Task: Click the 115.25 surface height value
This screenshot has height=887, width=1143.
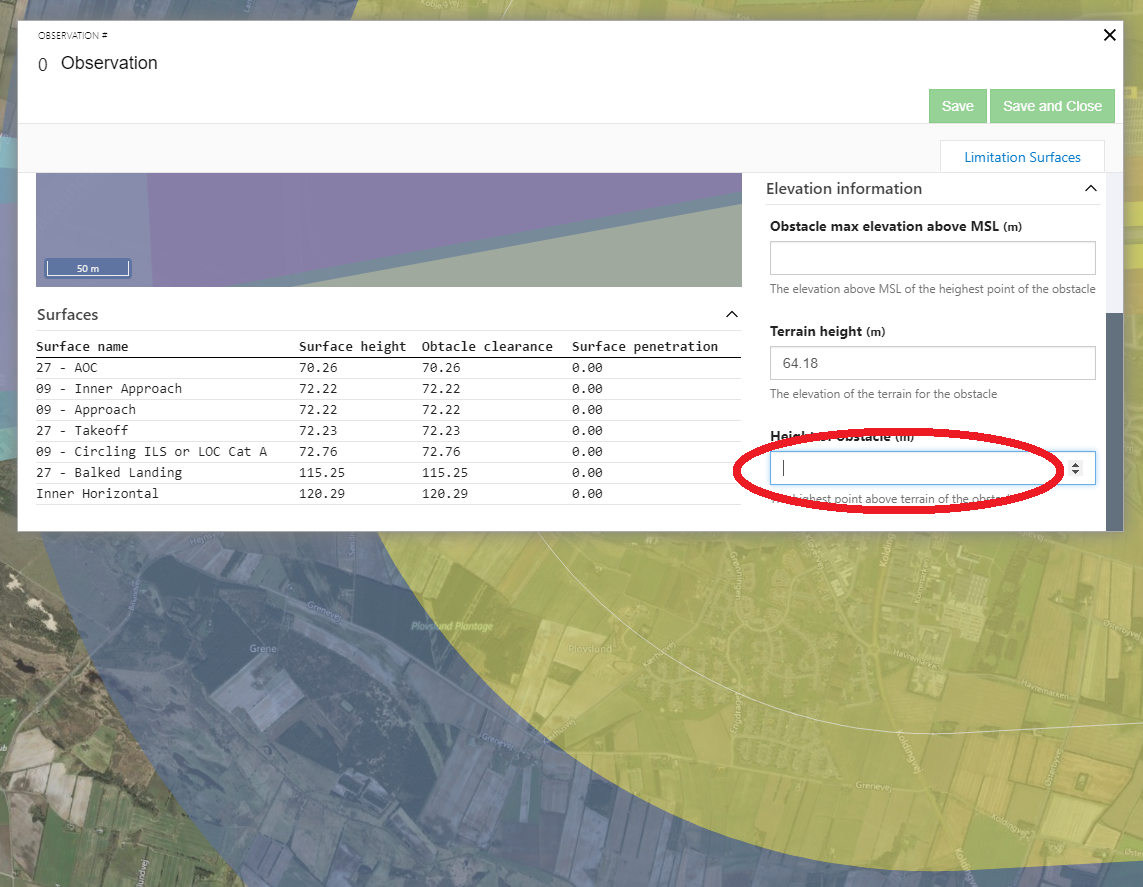Action: click(321, 473)
